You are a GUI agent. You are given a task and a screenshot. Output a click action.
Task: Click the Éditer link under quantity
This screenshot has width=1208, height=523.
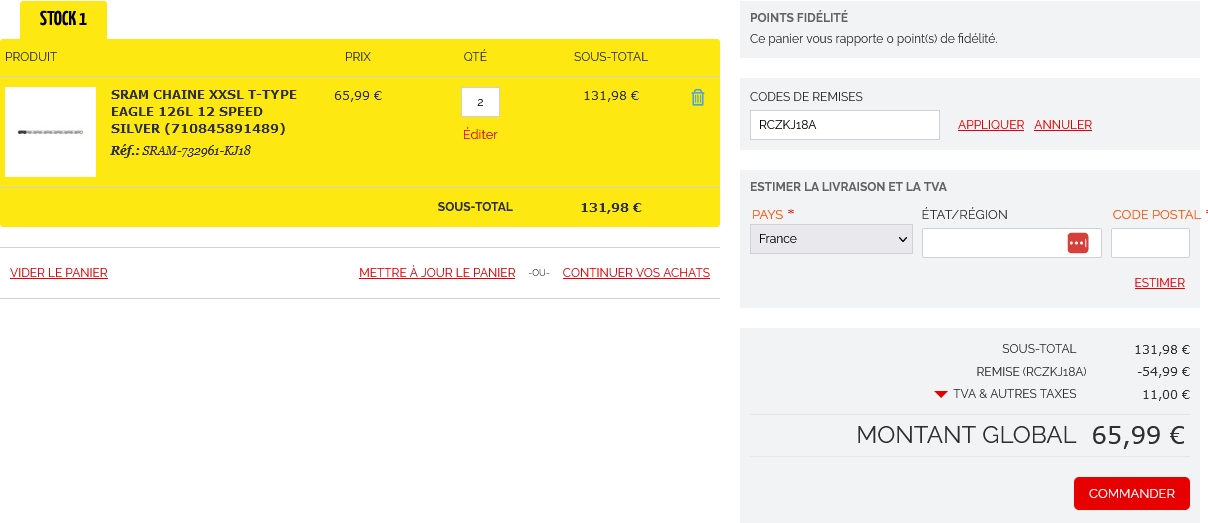pyautogui.click(x=480, y=135)
